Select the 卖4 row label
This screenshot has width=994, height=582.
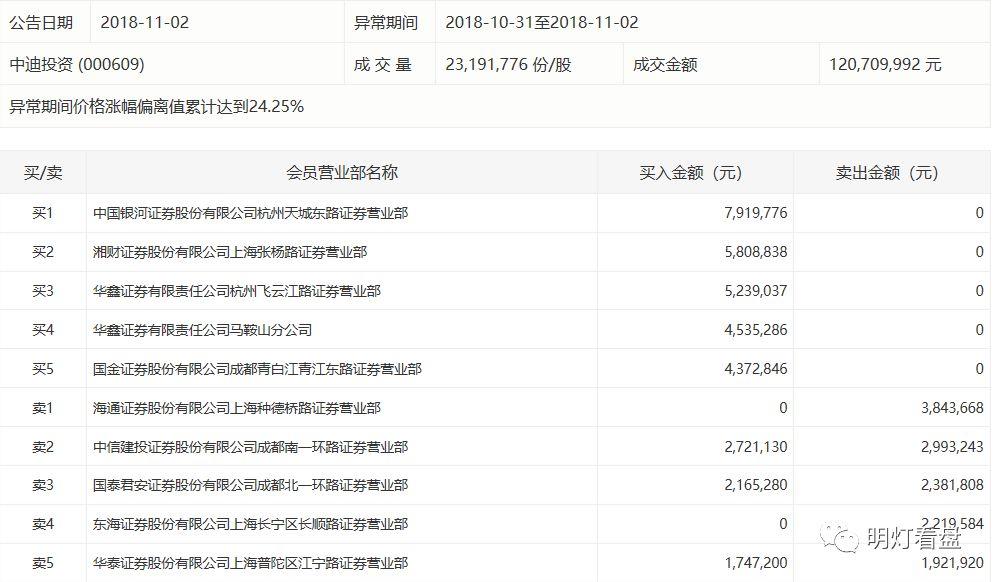[42, 525]
